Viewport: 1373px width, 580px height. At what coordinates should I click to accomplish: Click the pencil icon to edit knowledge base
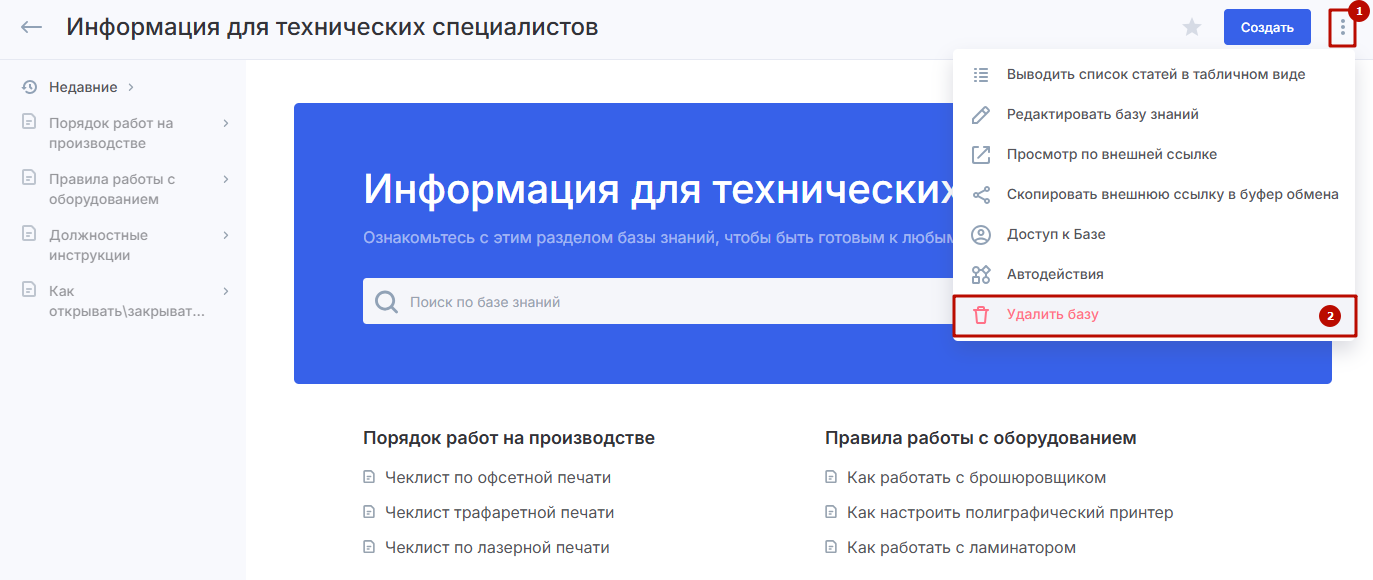(981, 115)
